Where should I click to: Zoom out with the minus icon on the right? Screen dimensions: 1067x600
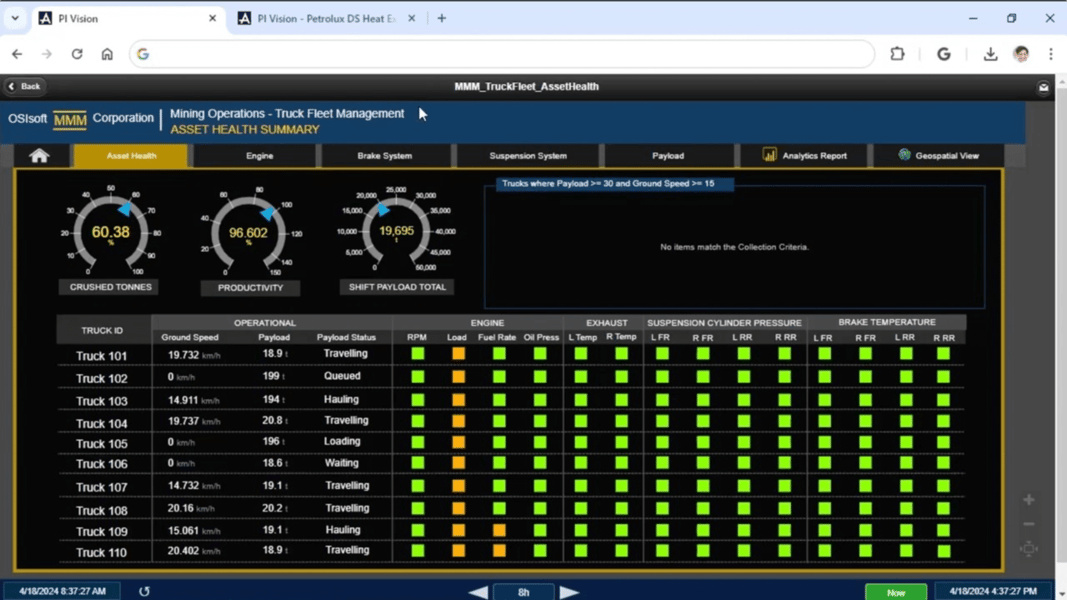(1028, 524)
